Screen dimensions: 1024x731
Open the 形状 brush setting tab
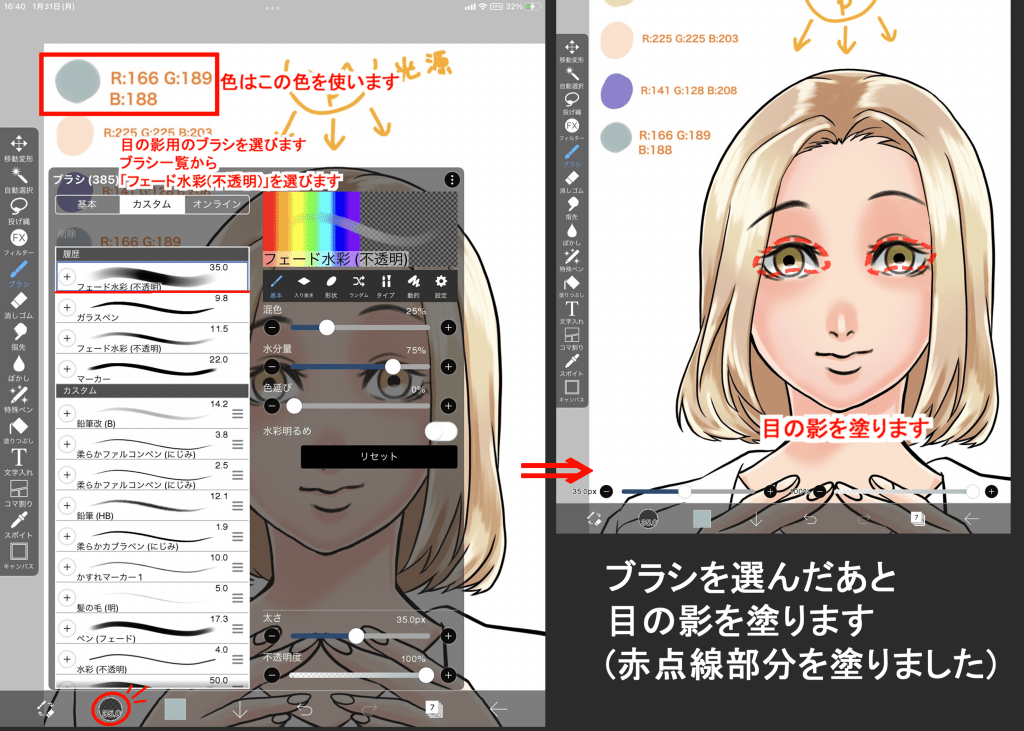coord(331,285)
